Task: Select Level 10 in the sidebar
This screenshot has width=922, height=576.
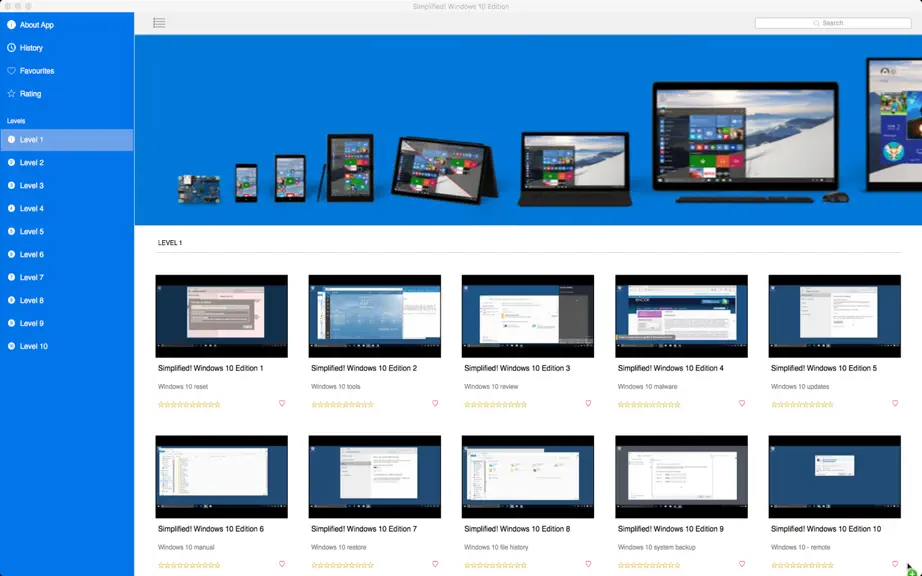Action: pos(66,346)
